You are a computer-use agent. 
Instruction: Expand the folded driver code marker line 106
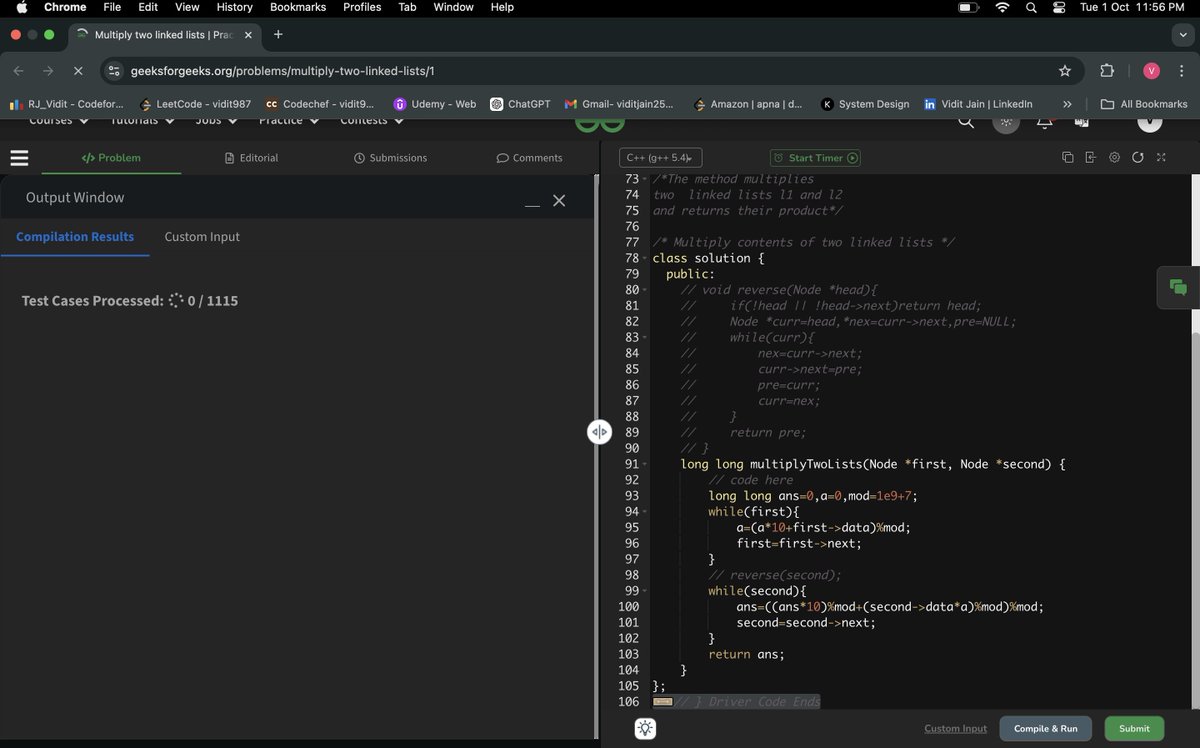662,702
